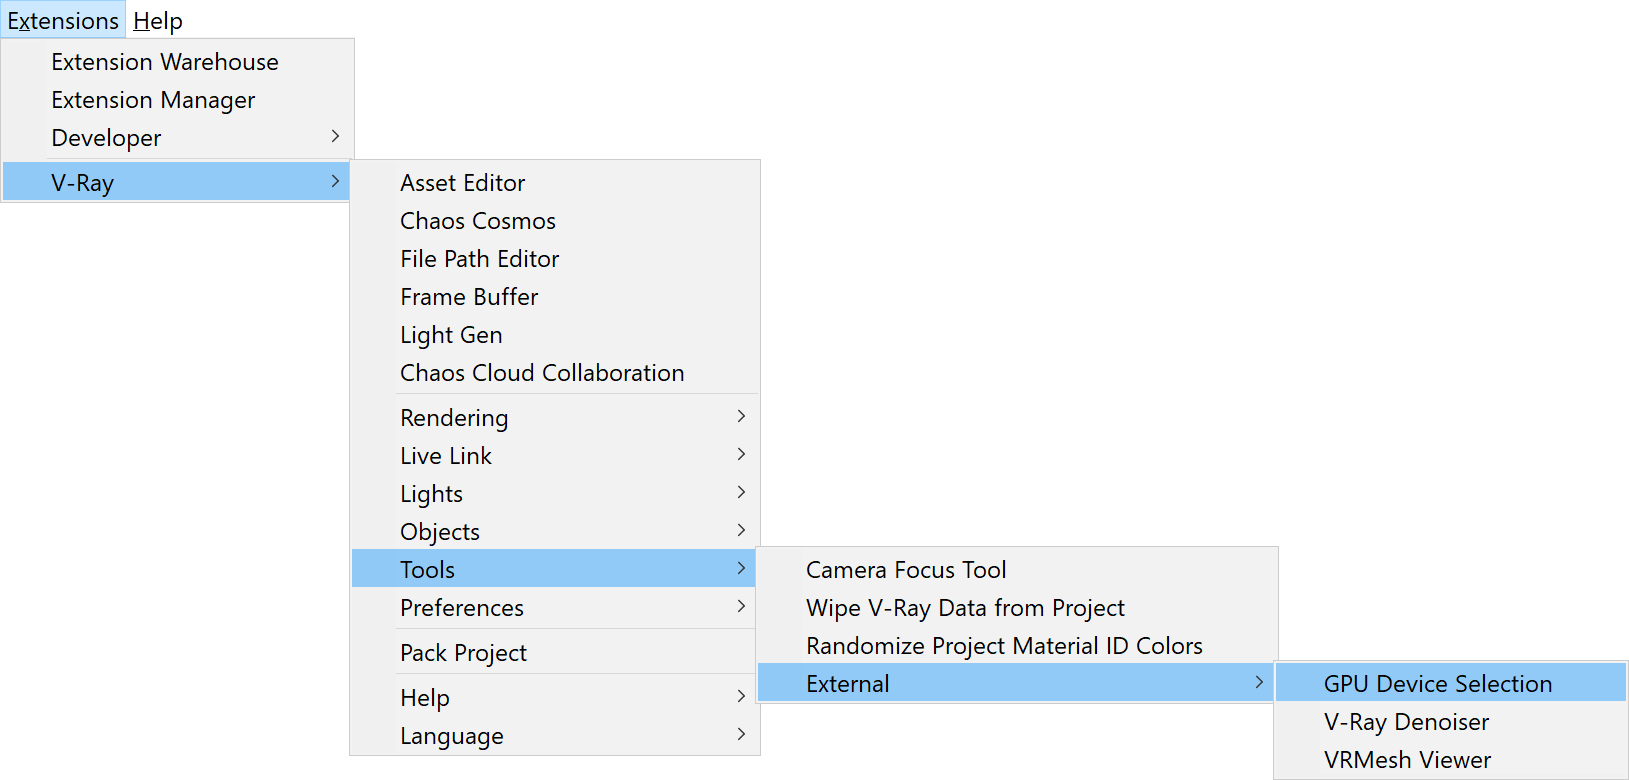Open GPU Device Selection
The image size is (1629, 780).
click(x=1451, y=684)
